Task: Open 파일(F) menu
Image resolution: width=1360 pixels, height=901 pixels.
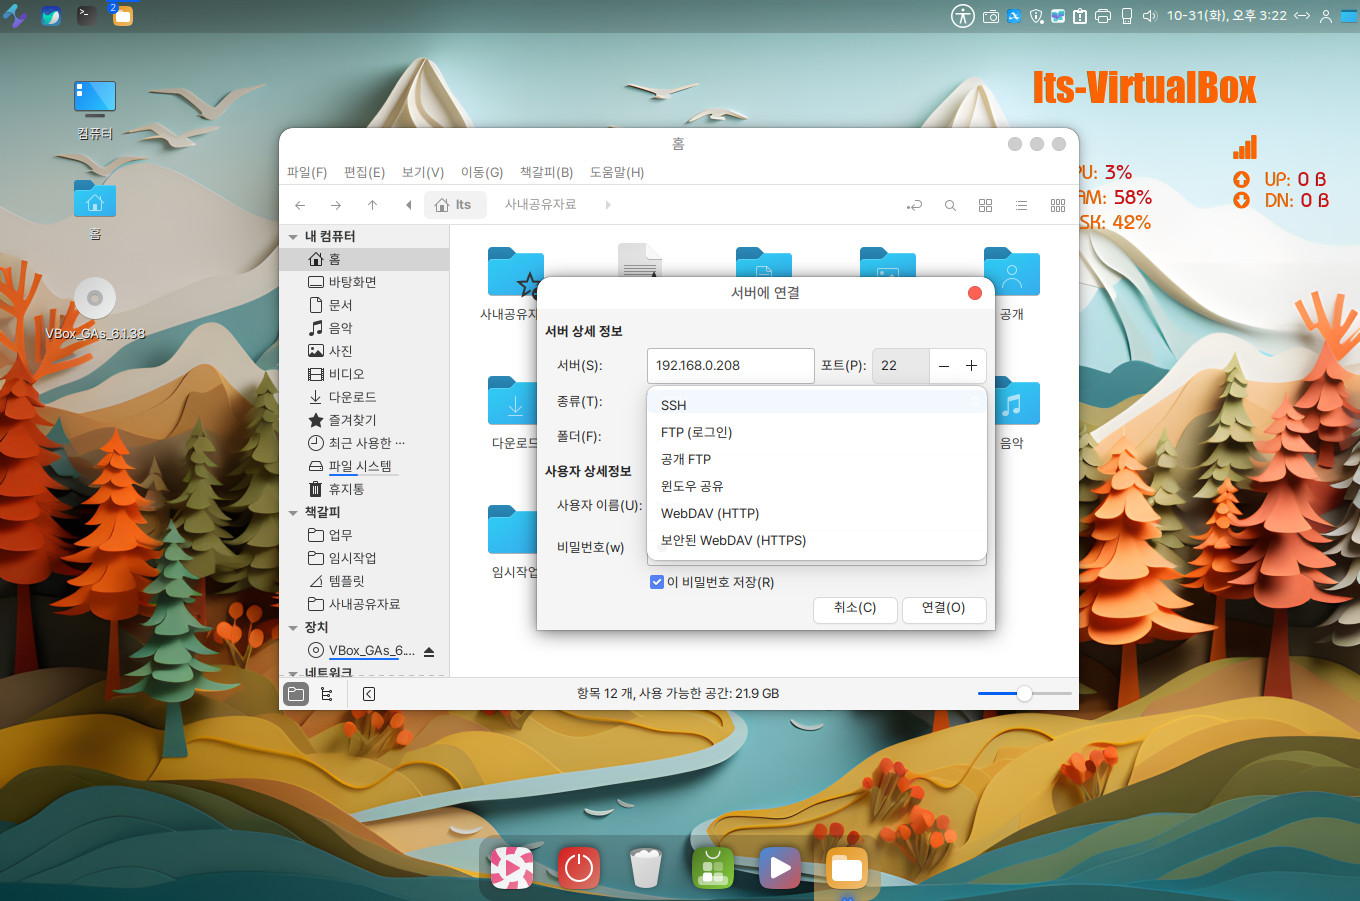Action: point(307,172)
